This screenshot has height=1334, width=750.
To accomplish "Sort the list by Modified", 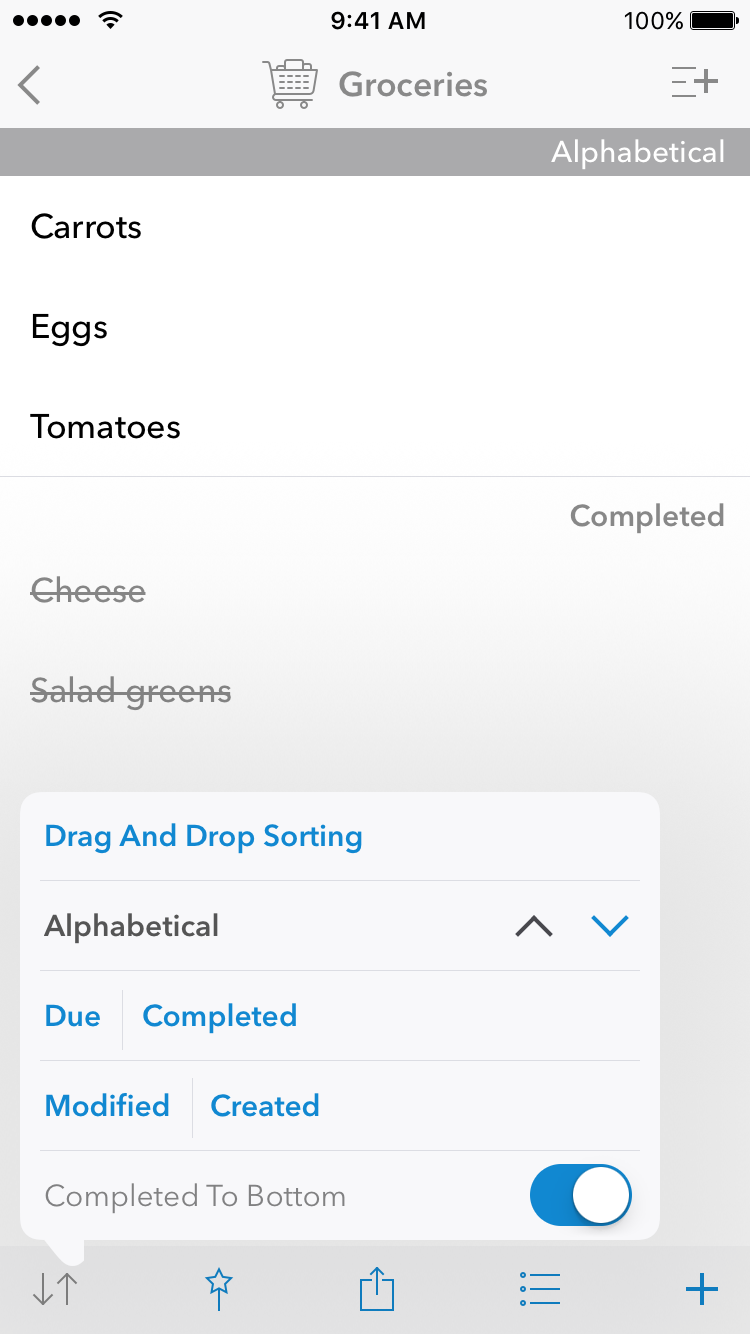I will 107,1106.
